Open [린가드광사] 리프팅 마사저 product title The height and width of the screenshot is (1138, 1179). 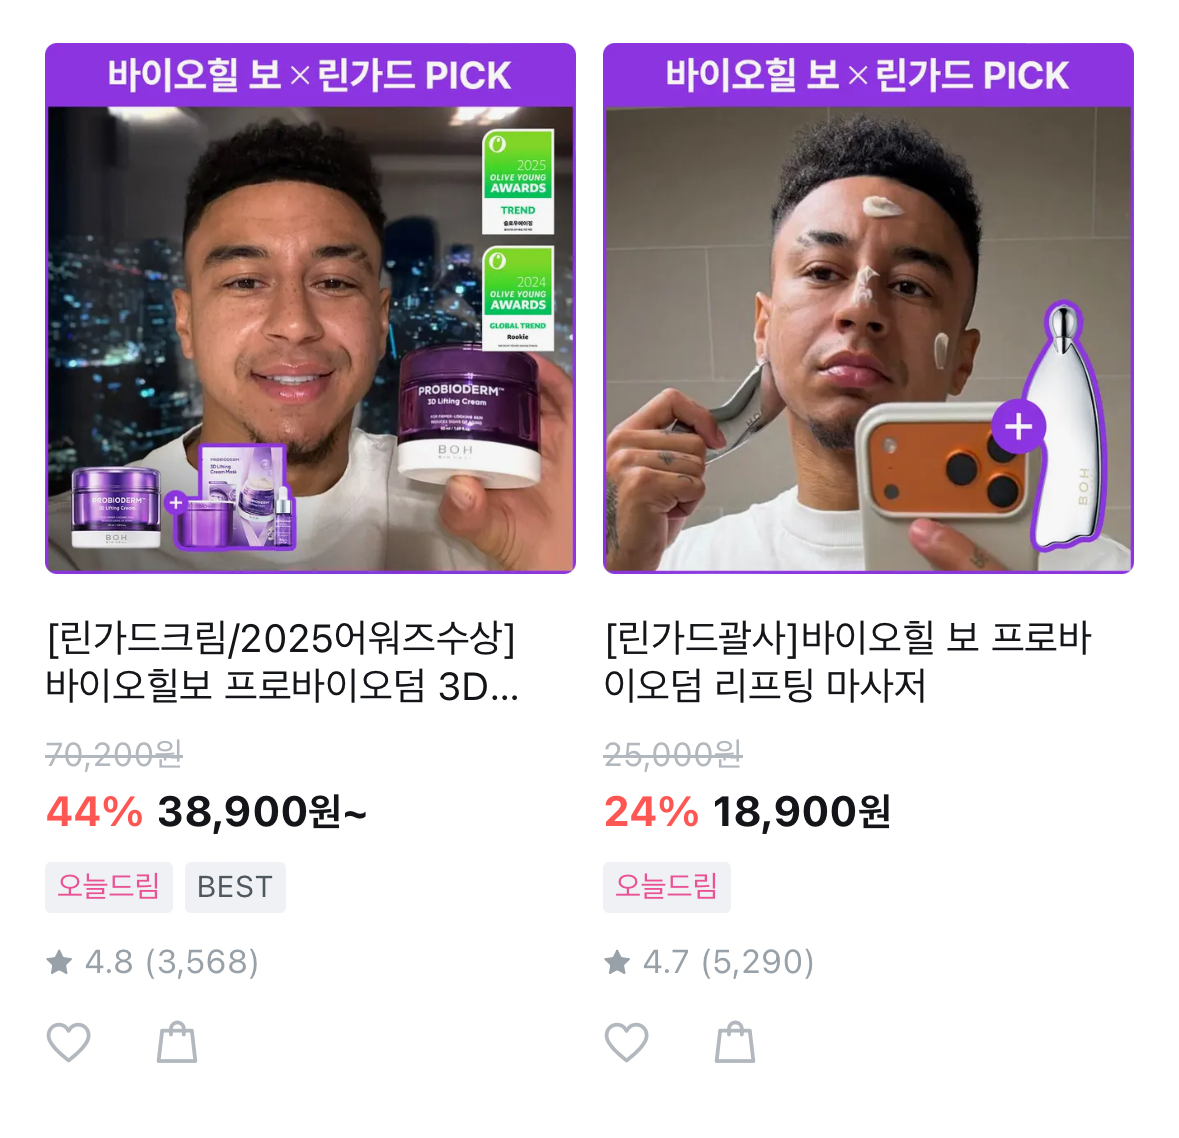[847, 662]
